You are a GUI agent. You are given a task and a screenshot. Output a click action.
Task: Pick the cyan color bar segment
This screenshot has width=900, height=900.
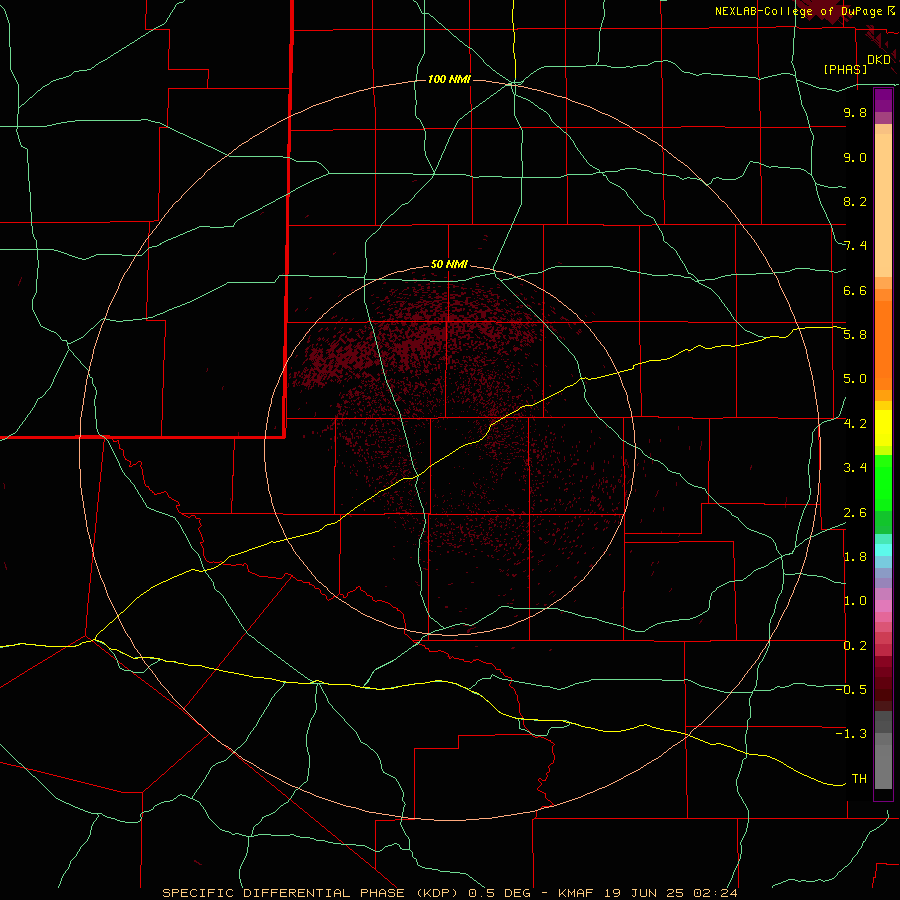pyautogui.click(x=883, y=550)
